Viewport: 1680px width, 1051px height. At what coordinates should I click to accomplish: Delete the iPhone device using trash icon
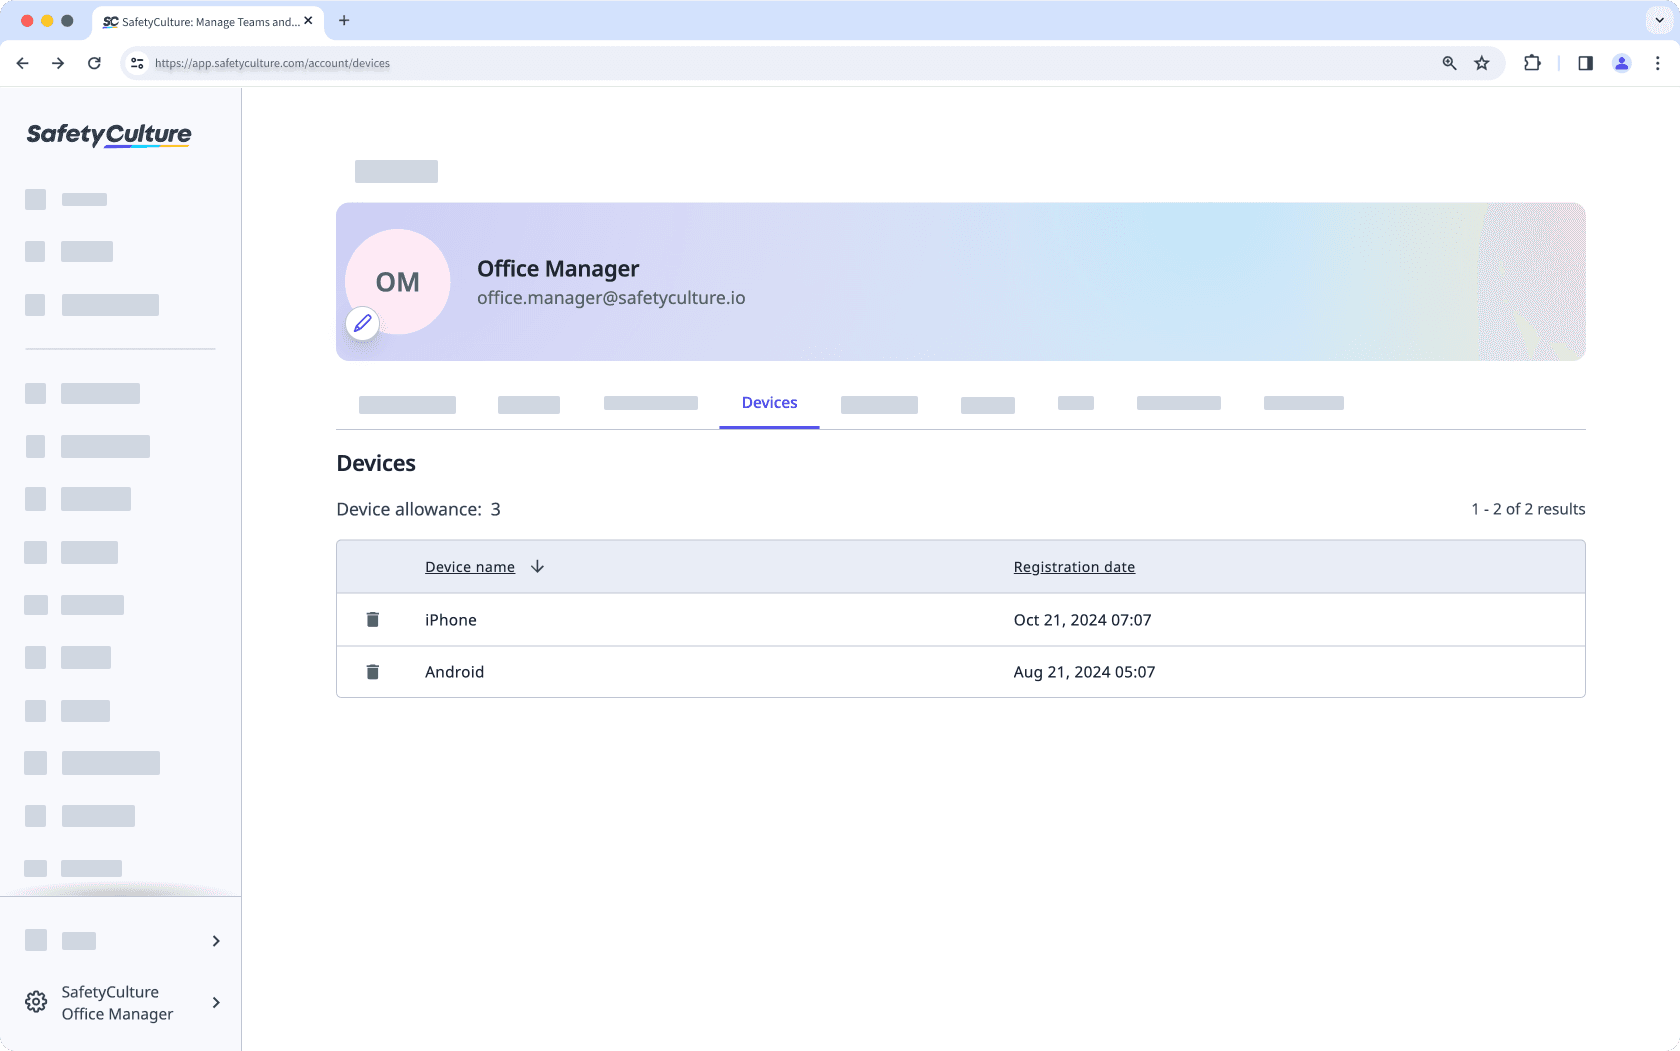(x=372, y=619)
